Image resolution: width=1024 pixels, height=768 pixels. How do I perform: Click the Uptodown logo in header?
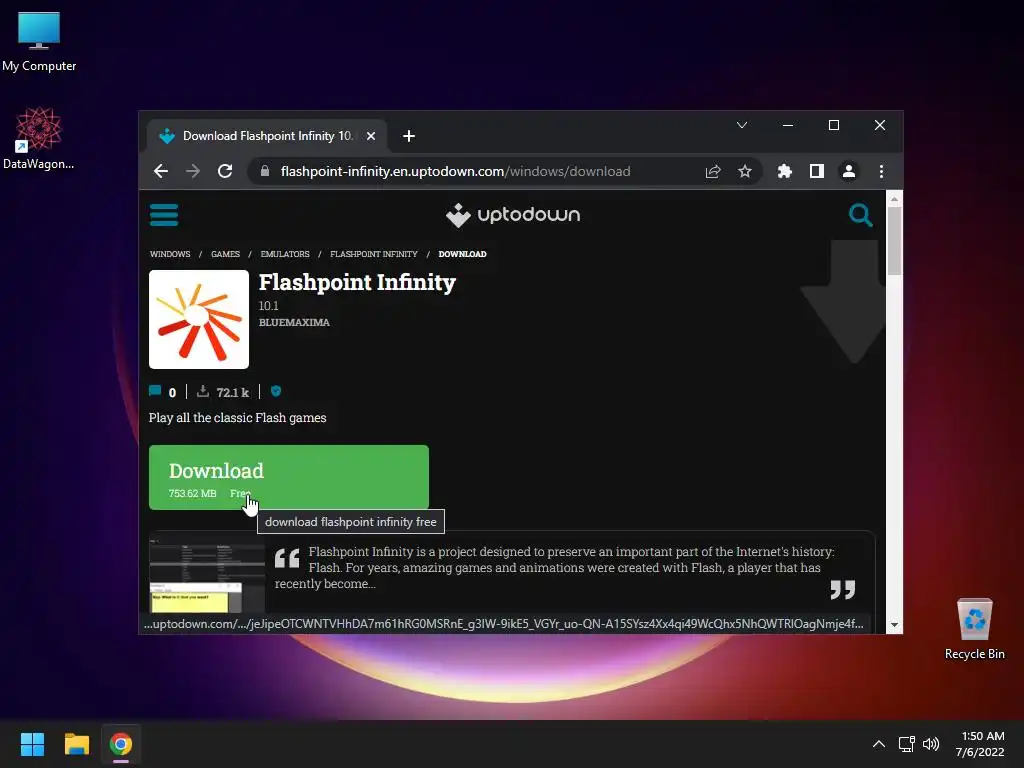[x=513, y=215]
